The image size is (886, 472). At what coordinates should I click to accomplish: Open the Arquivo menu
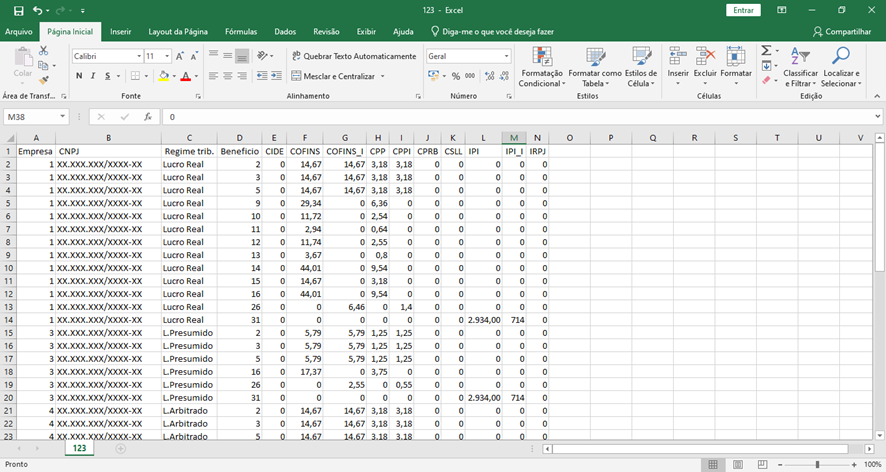(x=19, y=32)
